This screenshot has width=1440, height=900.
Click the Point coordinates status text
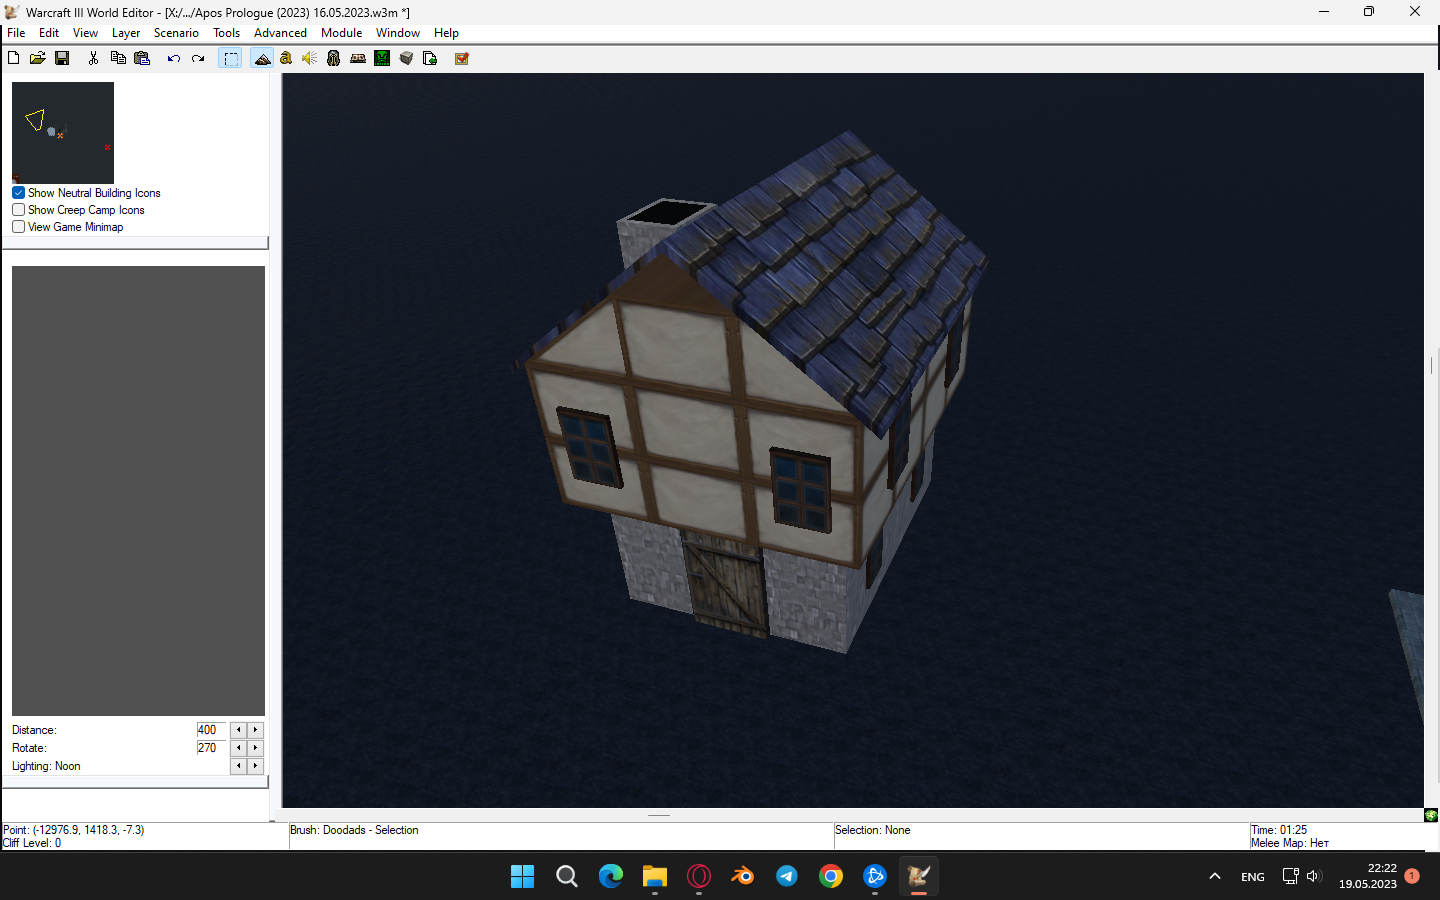tap(74, 830)
